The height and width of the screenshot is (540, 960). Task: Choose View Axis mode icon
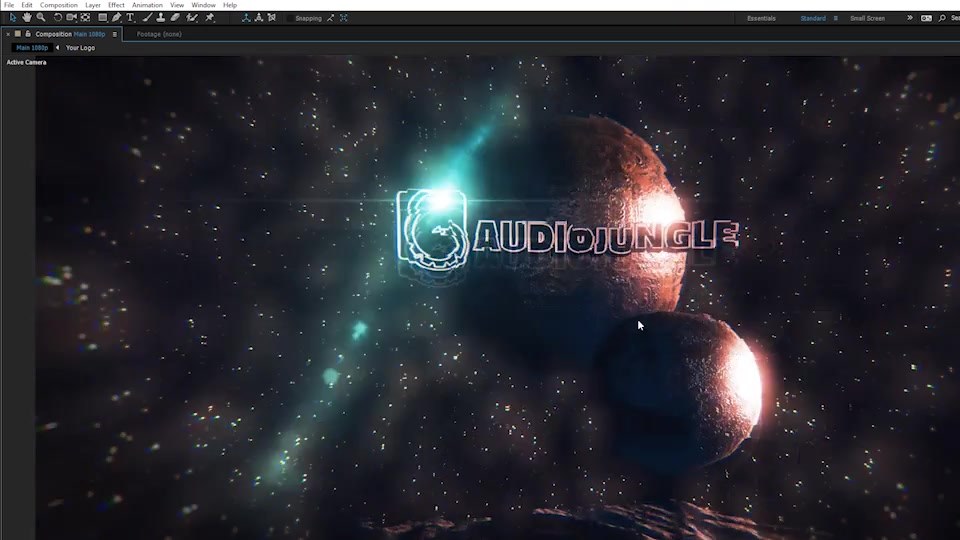[x=272, y=18]
